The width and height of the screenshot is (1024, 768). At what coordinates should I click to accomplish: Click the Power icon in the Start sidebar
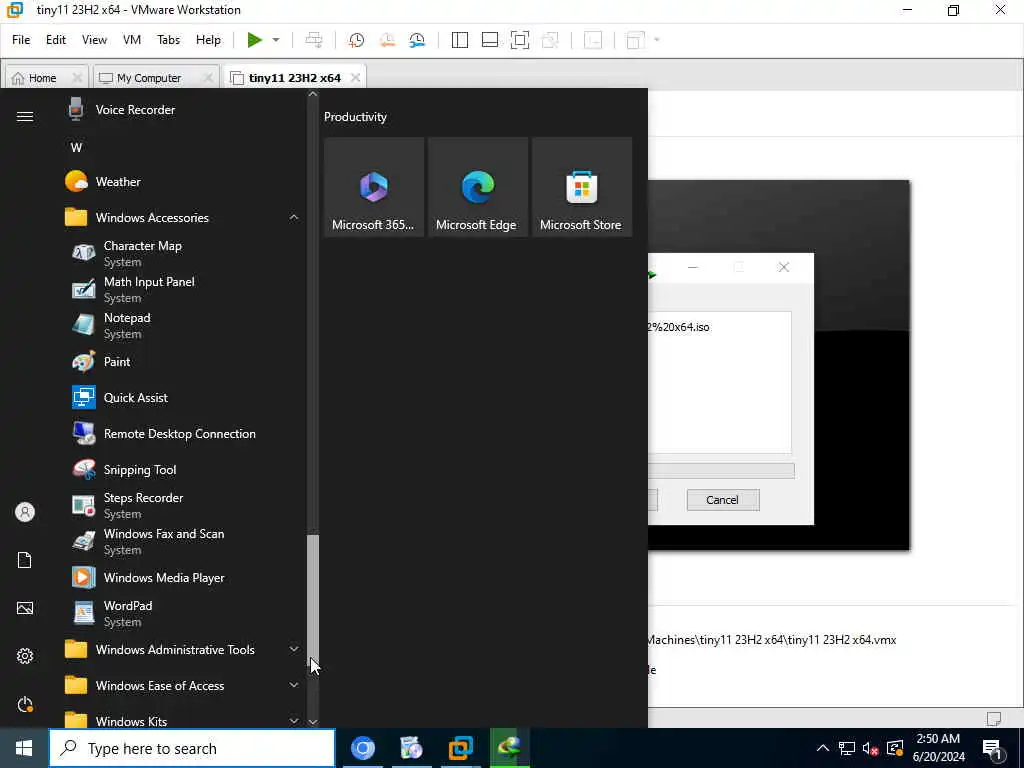pos(25,704)
